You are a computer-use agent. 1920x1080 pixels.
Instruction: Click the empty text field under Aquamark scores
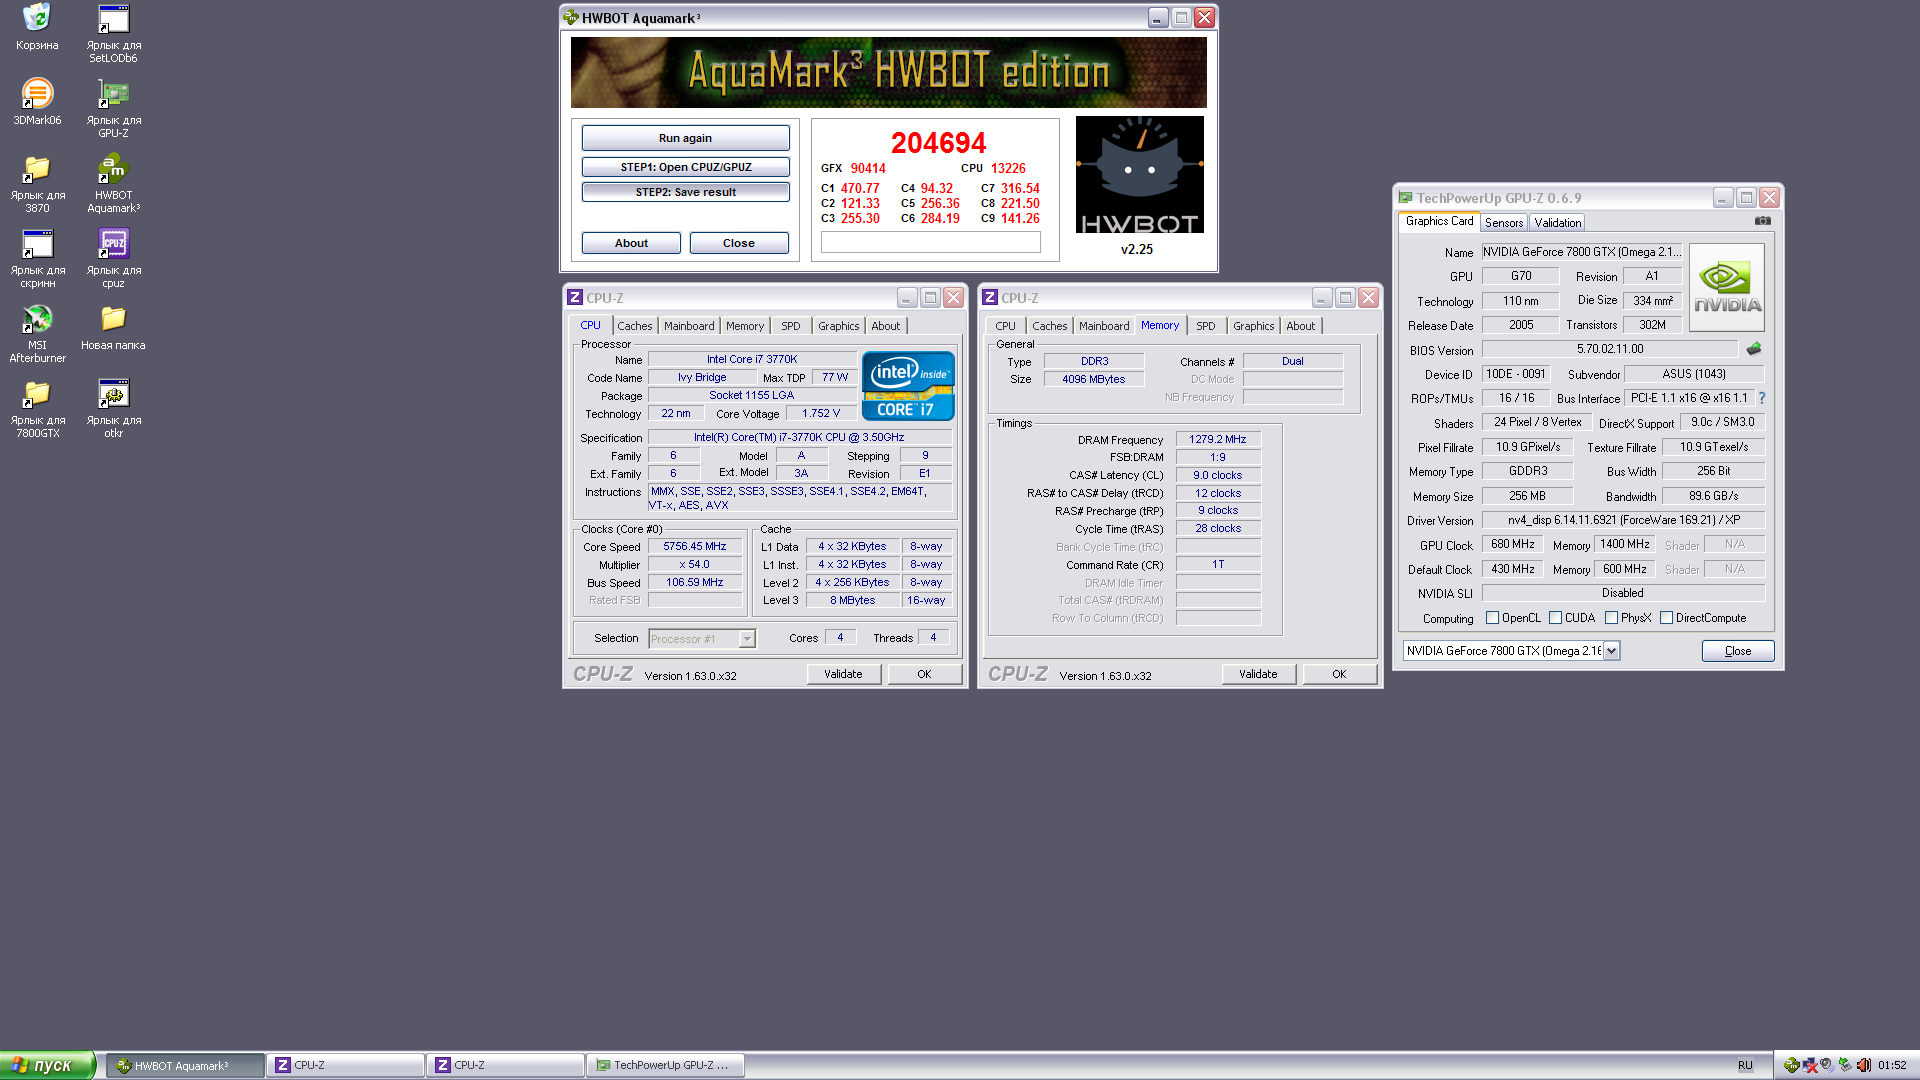[931, 242]
